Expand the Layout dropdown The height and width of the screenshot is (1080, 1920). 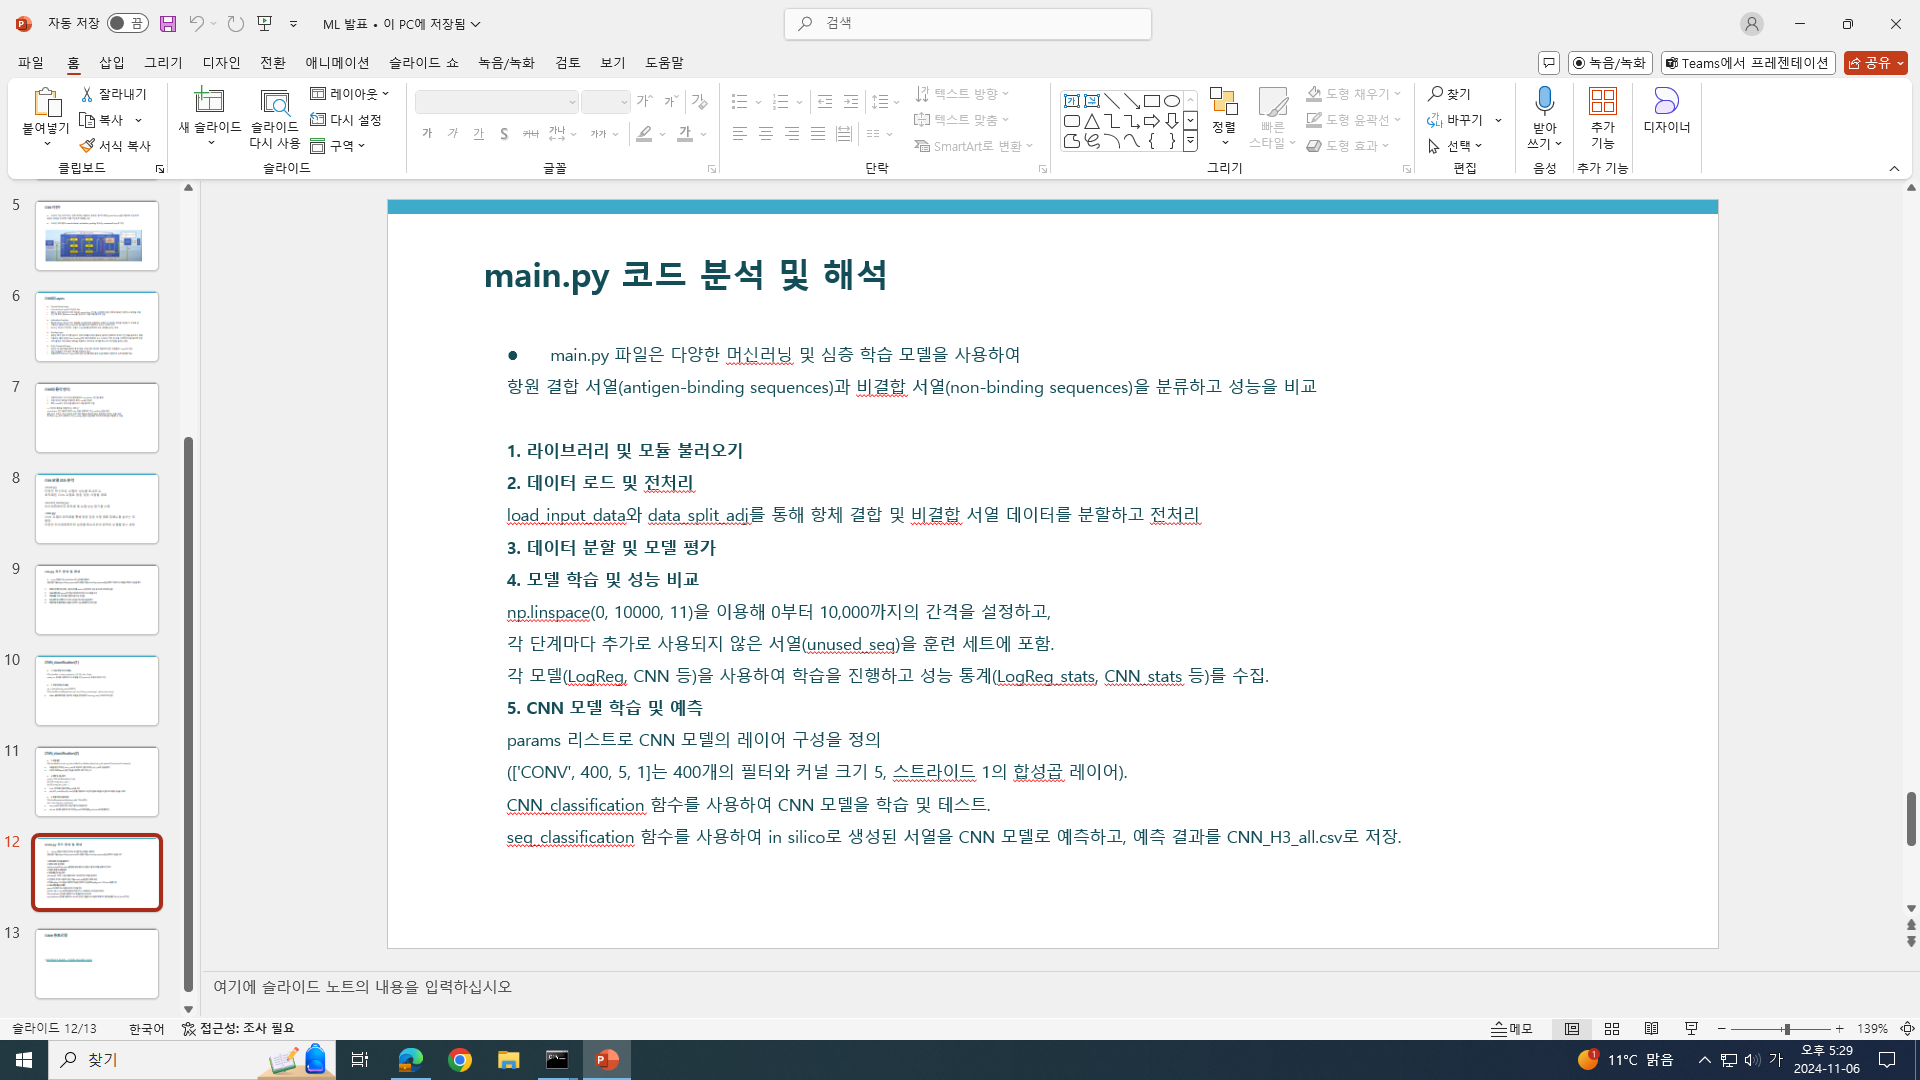pyautogui.click(x=350, y=94)
